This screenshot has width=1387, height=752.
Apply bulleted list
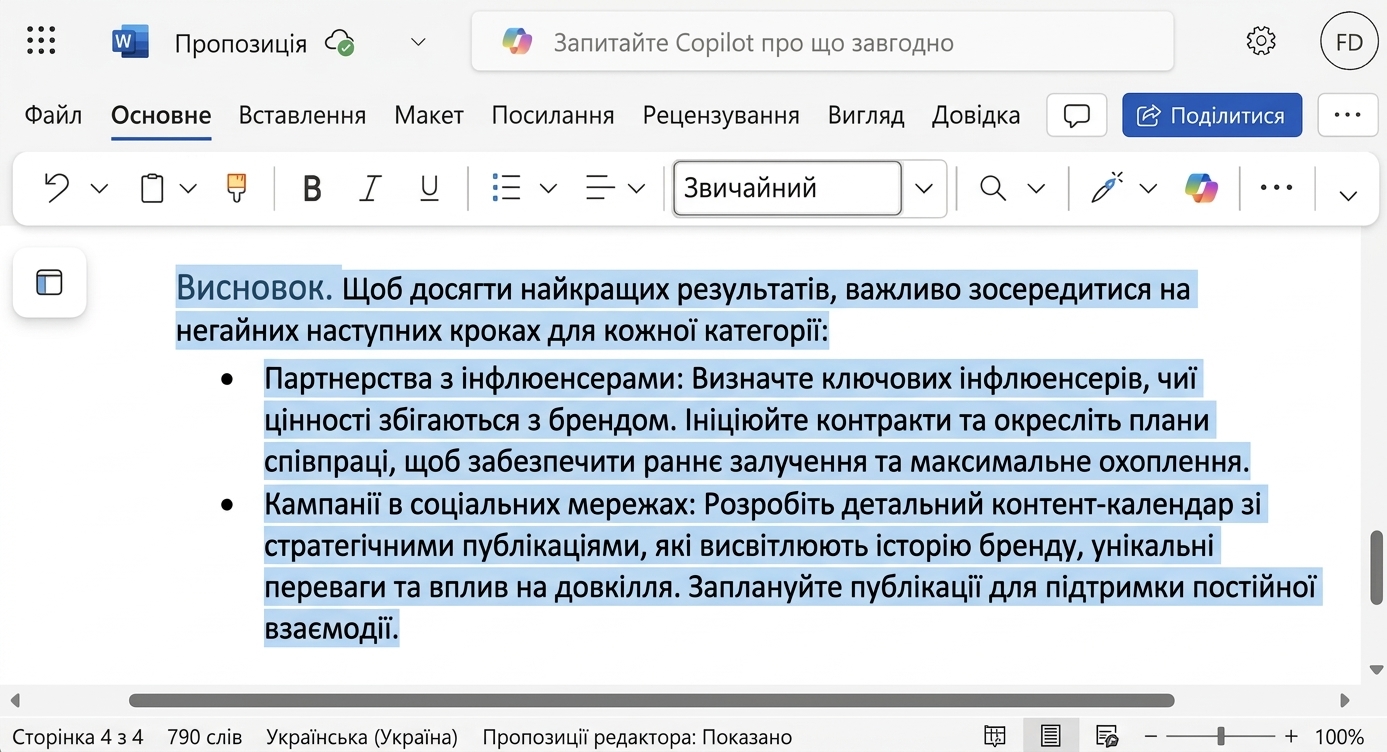click(507, 188)
